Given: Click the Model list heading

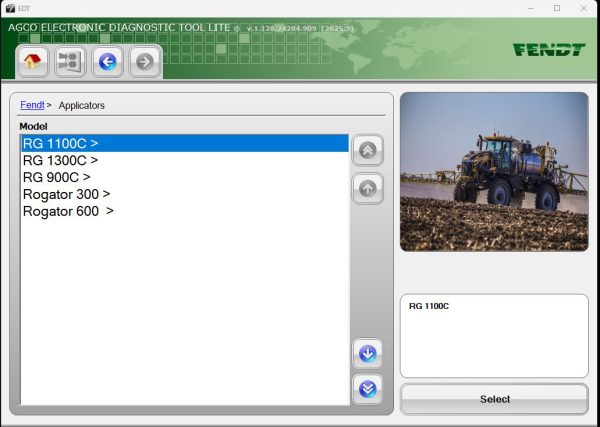Looking at the screenshot, I should click(x=33, y=126).
